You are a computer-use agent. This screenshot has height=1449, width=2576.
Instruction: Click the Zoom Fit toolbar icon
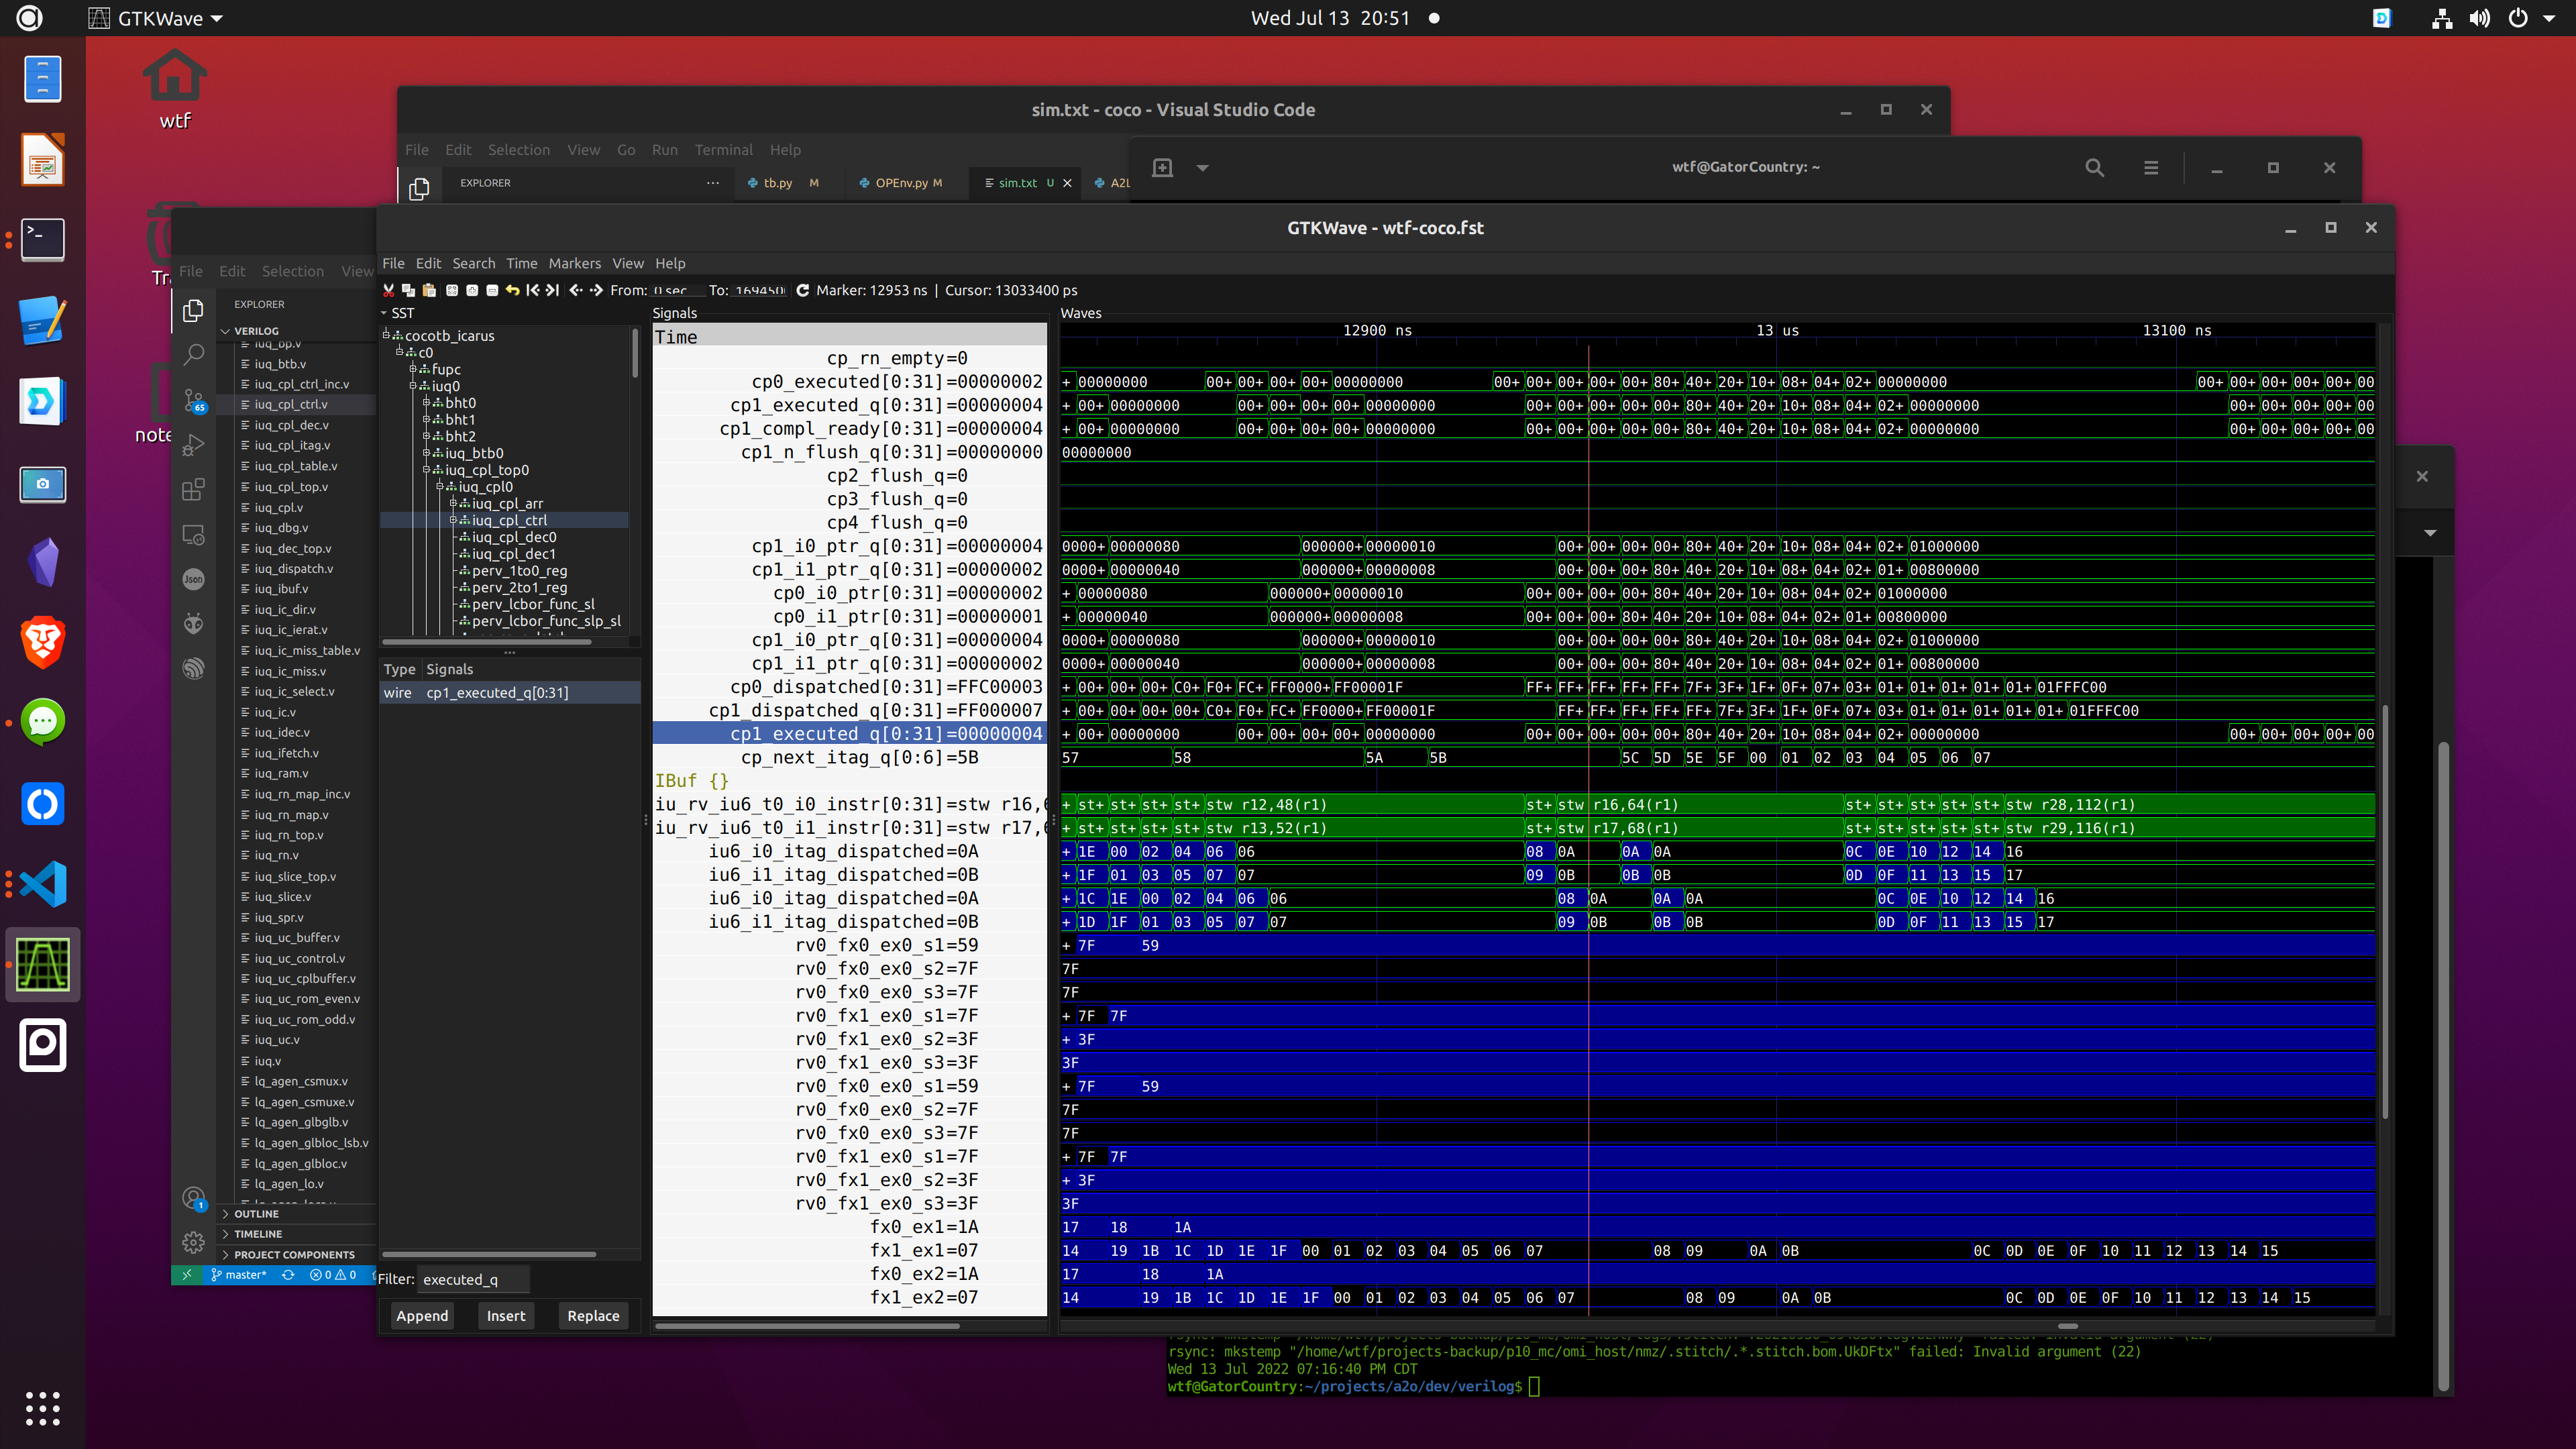pos(452,290)
